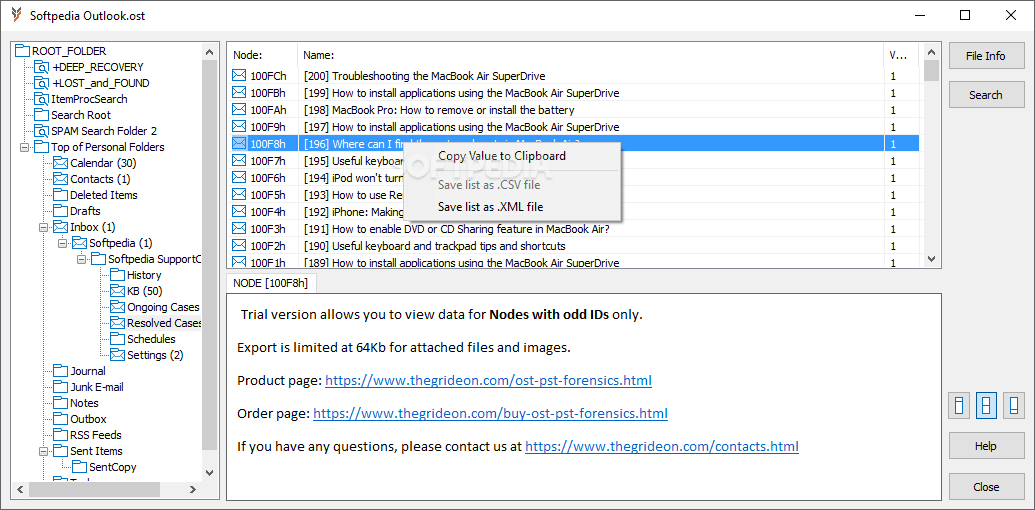1035x510 pixels.
Task: Collapse the Inbox (1) tree node
Action: click(x=44, y=227)
